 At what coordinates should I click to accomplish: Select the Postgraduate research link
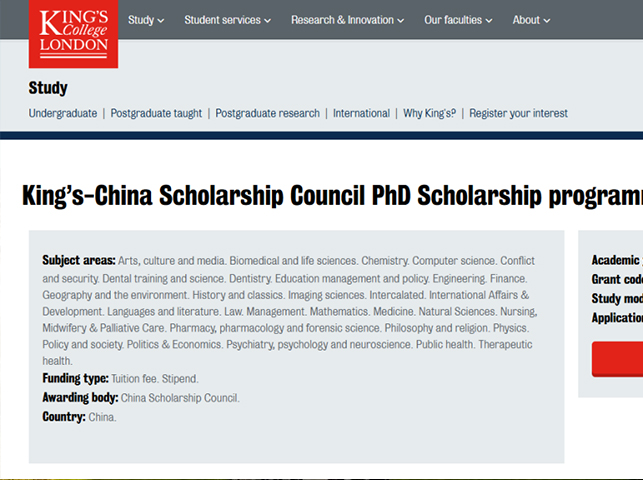(268, 113)
